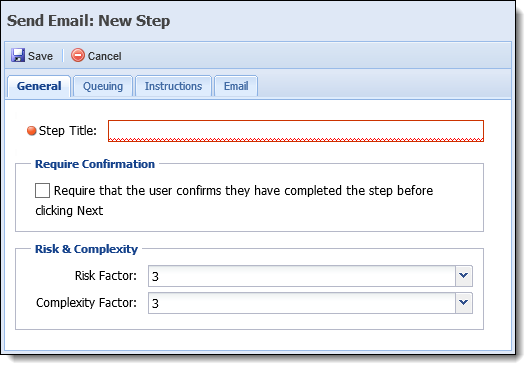
Task: Click the Send Email: New Step title
Action: (89, 21)
